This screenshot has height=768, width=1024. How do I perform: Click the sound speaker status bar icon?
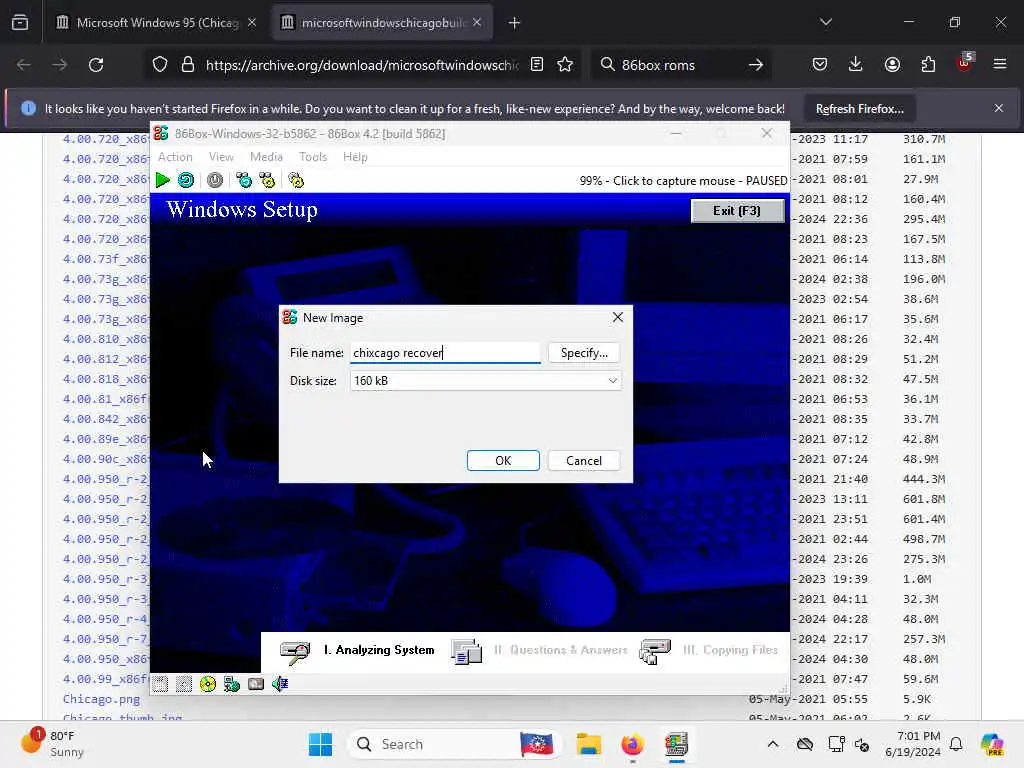(280, 684)
